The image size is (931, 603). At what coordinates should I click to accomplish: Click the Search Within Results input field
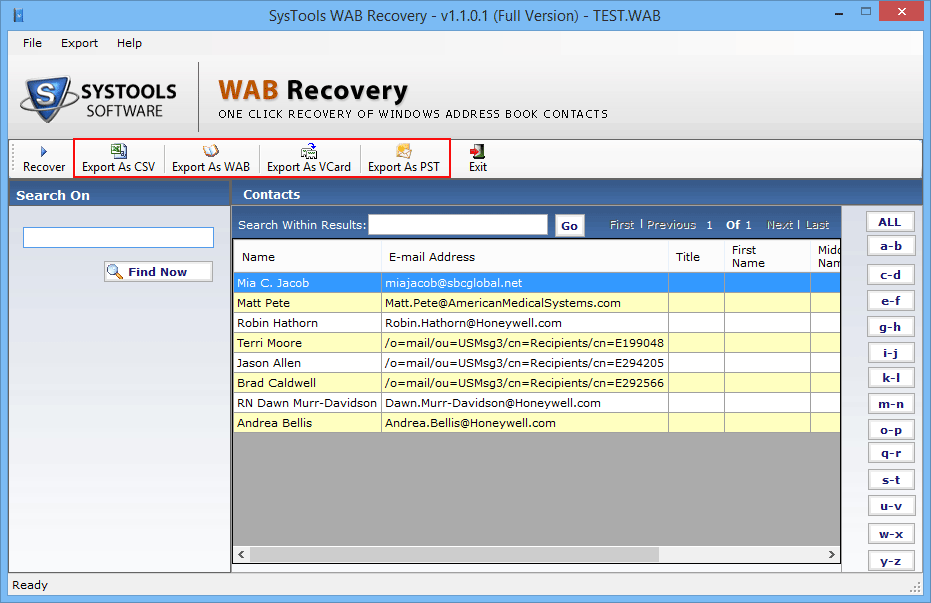pos(457,224)
